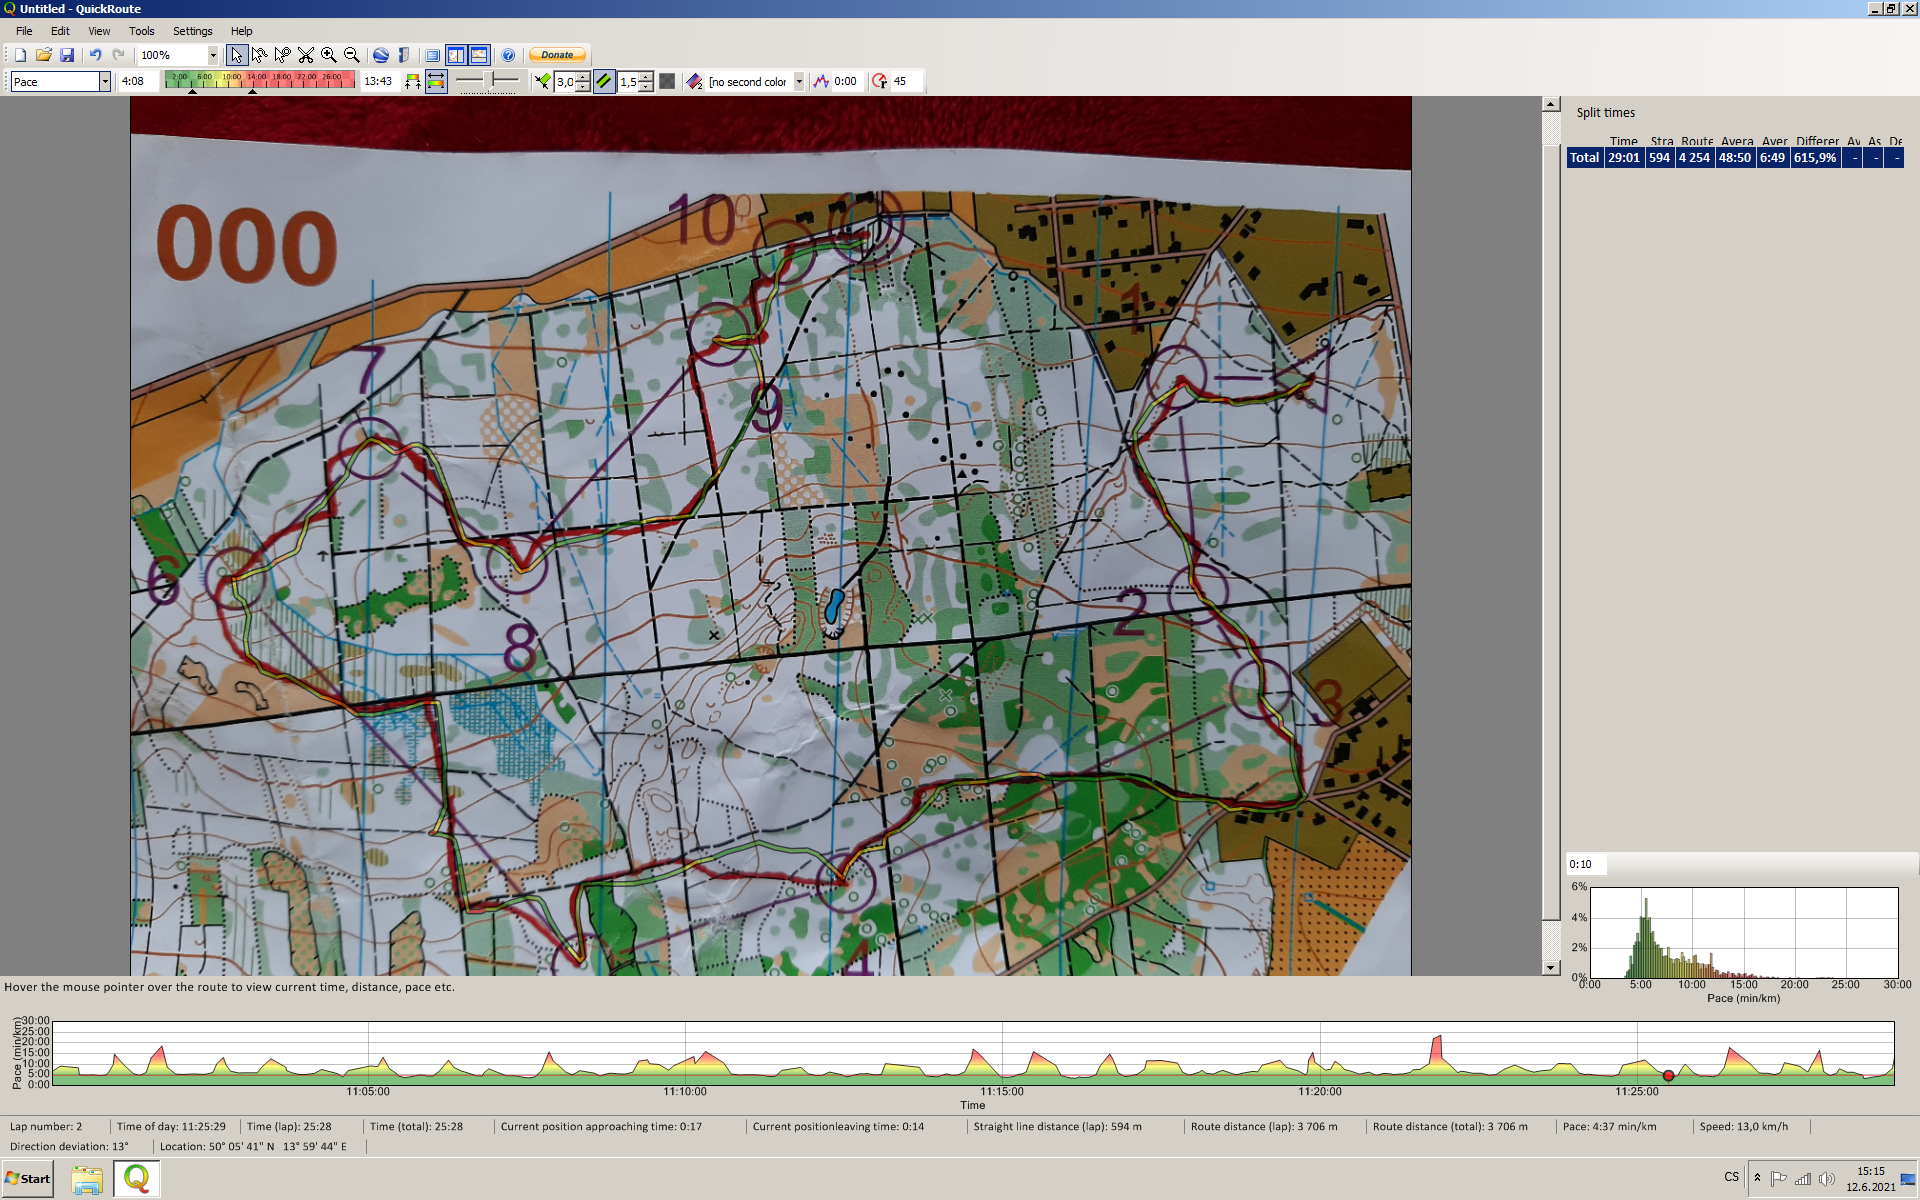Select the Total row in Split times
Viewport: 1920px width, 1200px height.
pyautogui.click(x=1735, y=158)
